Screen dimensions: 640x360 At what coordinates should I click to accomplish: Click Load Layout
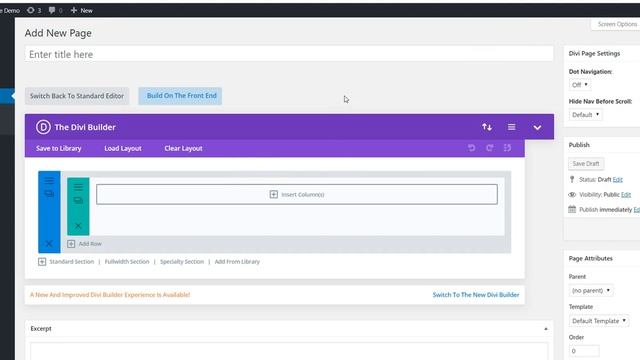click(123, 148)
